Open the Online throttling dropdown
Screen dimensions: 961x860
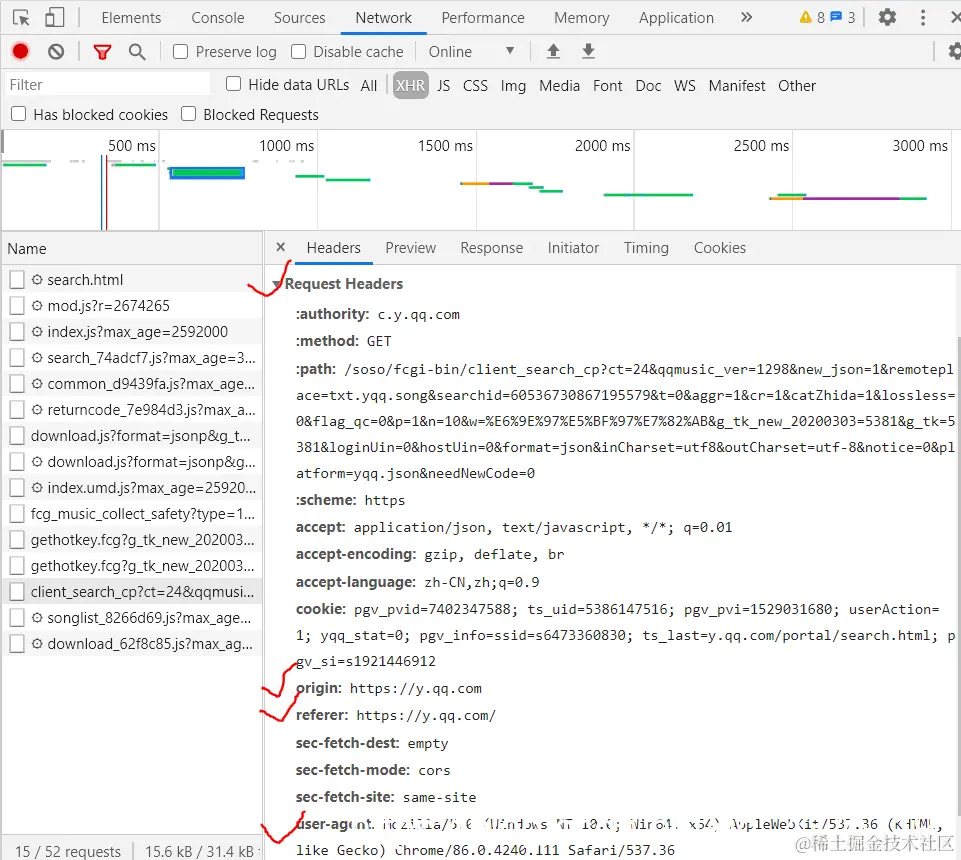tap(470, 51)
